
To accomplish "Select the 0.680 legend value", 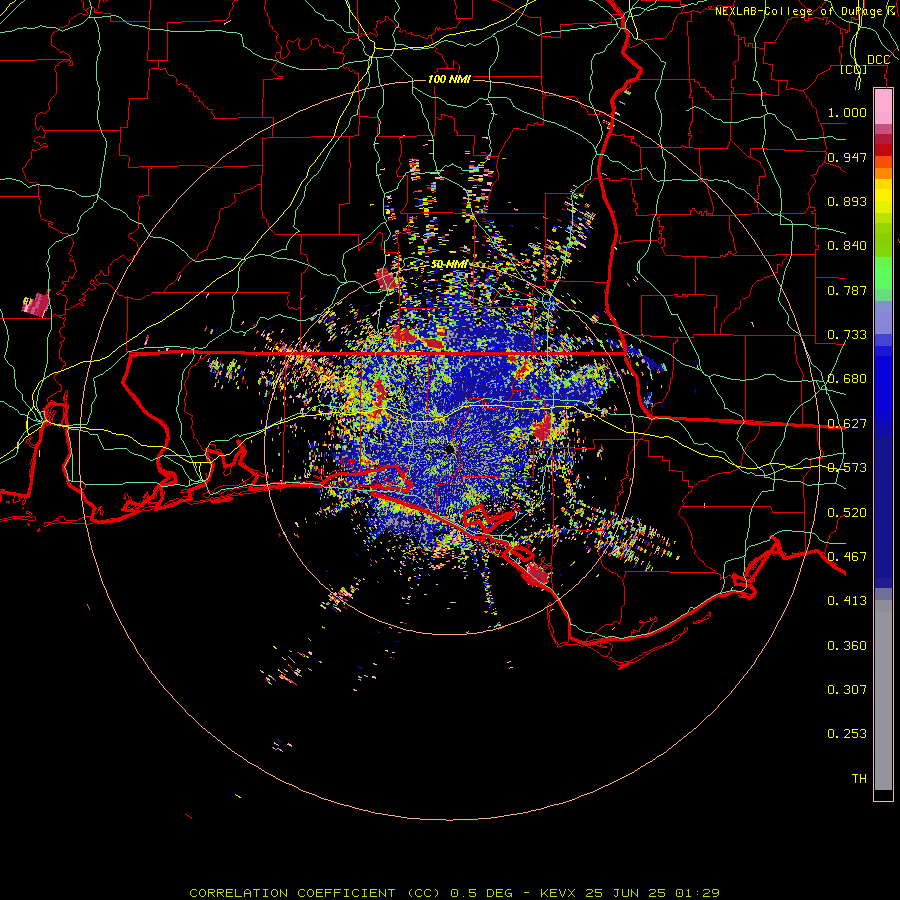I will click(x=847, y=379).
